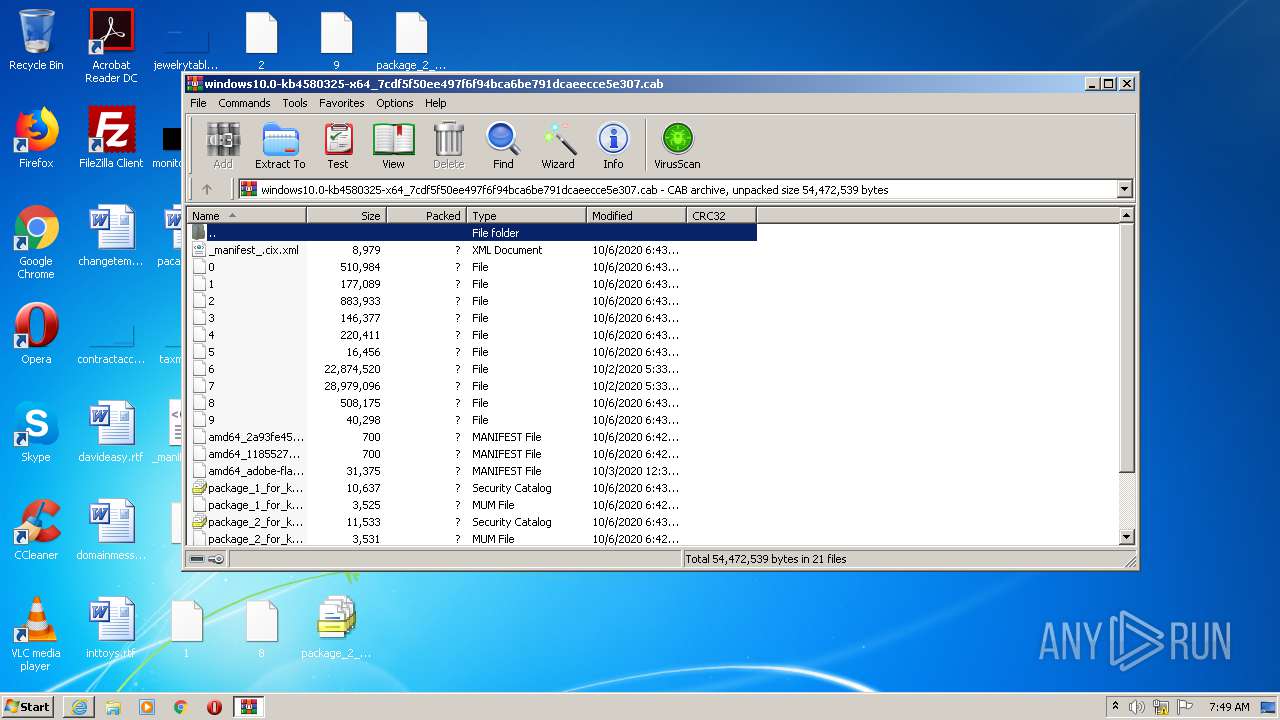Open the Options menu

click(x=395, y=103)
